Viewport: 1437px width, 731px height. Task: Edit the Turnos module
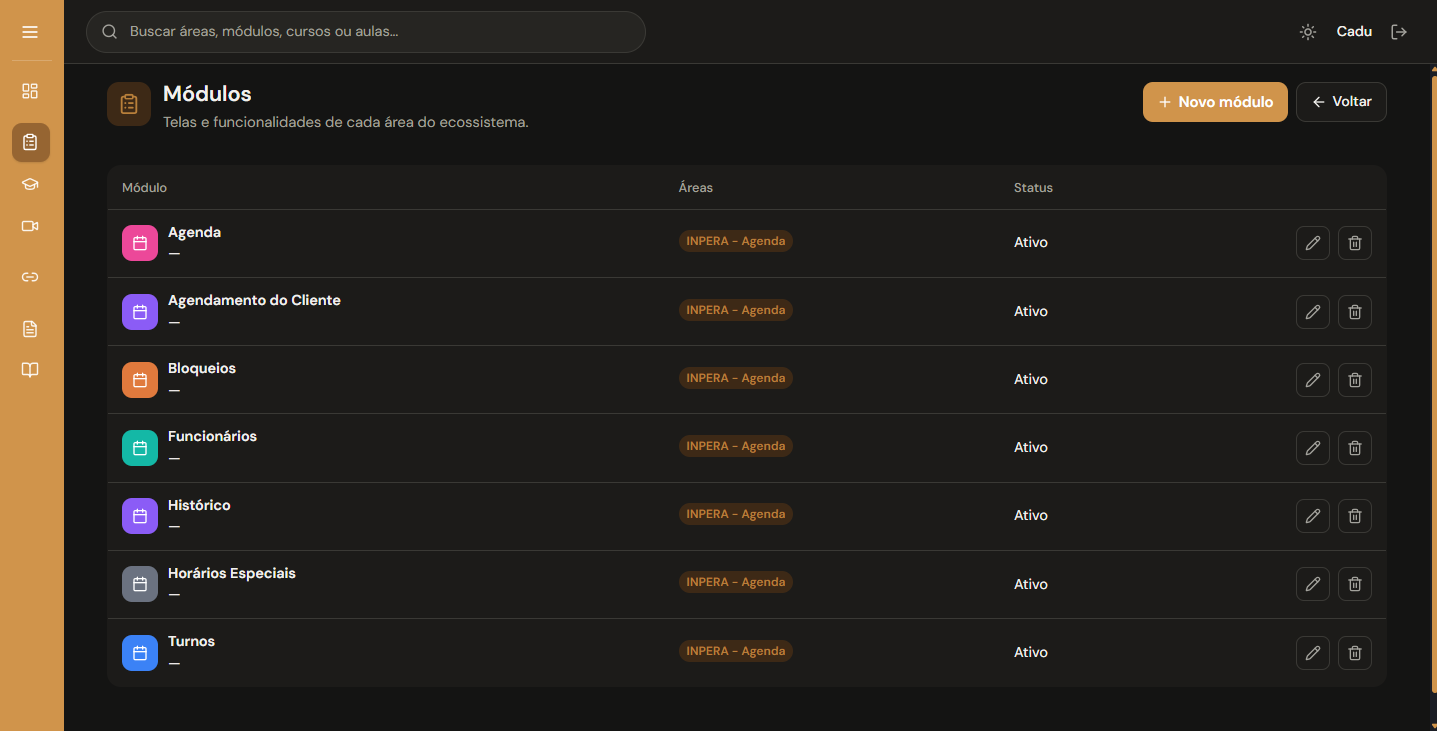point(1313,653)
